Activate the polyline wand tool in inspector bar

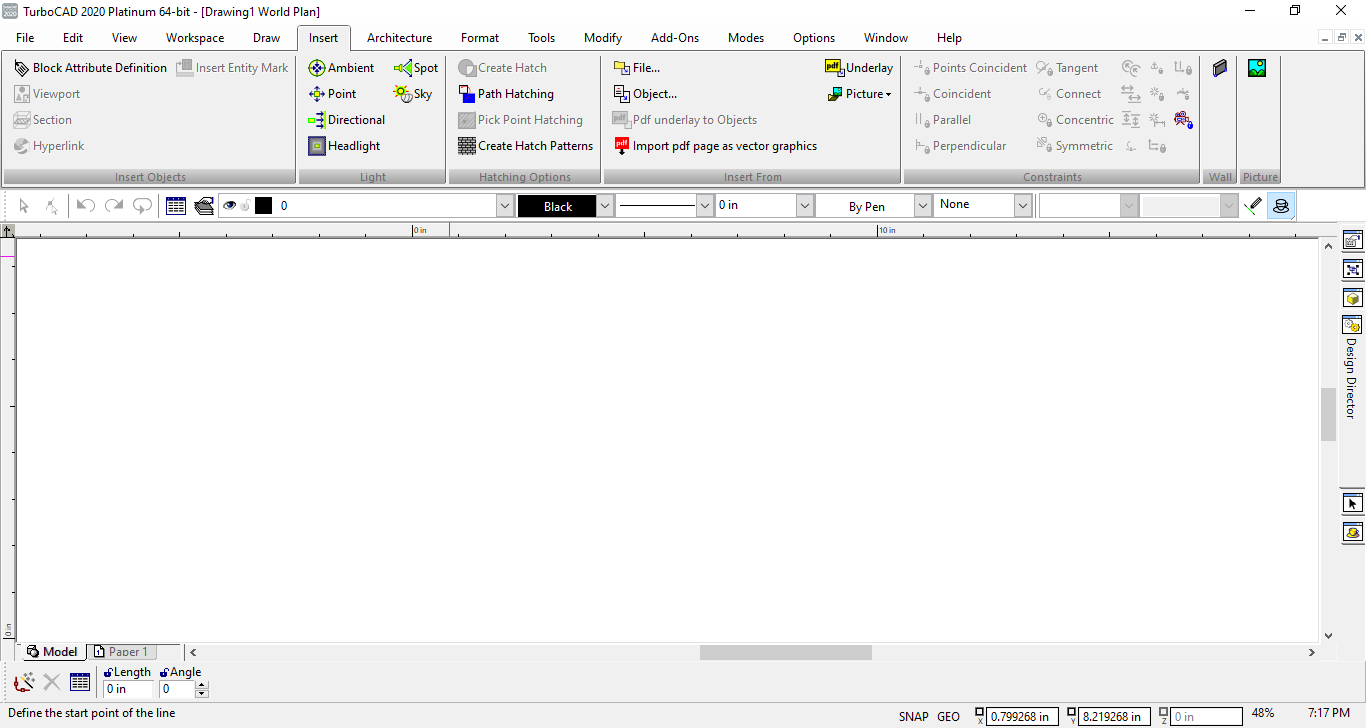tap(24, 682)
